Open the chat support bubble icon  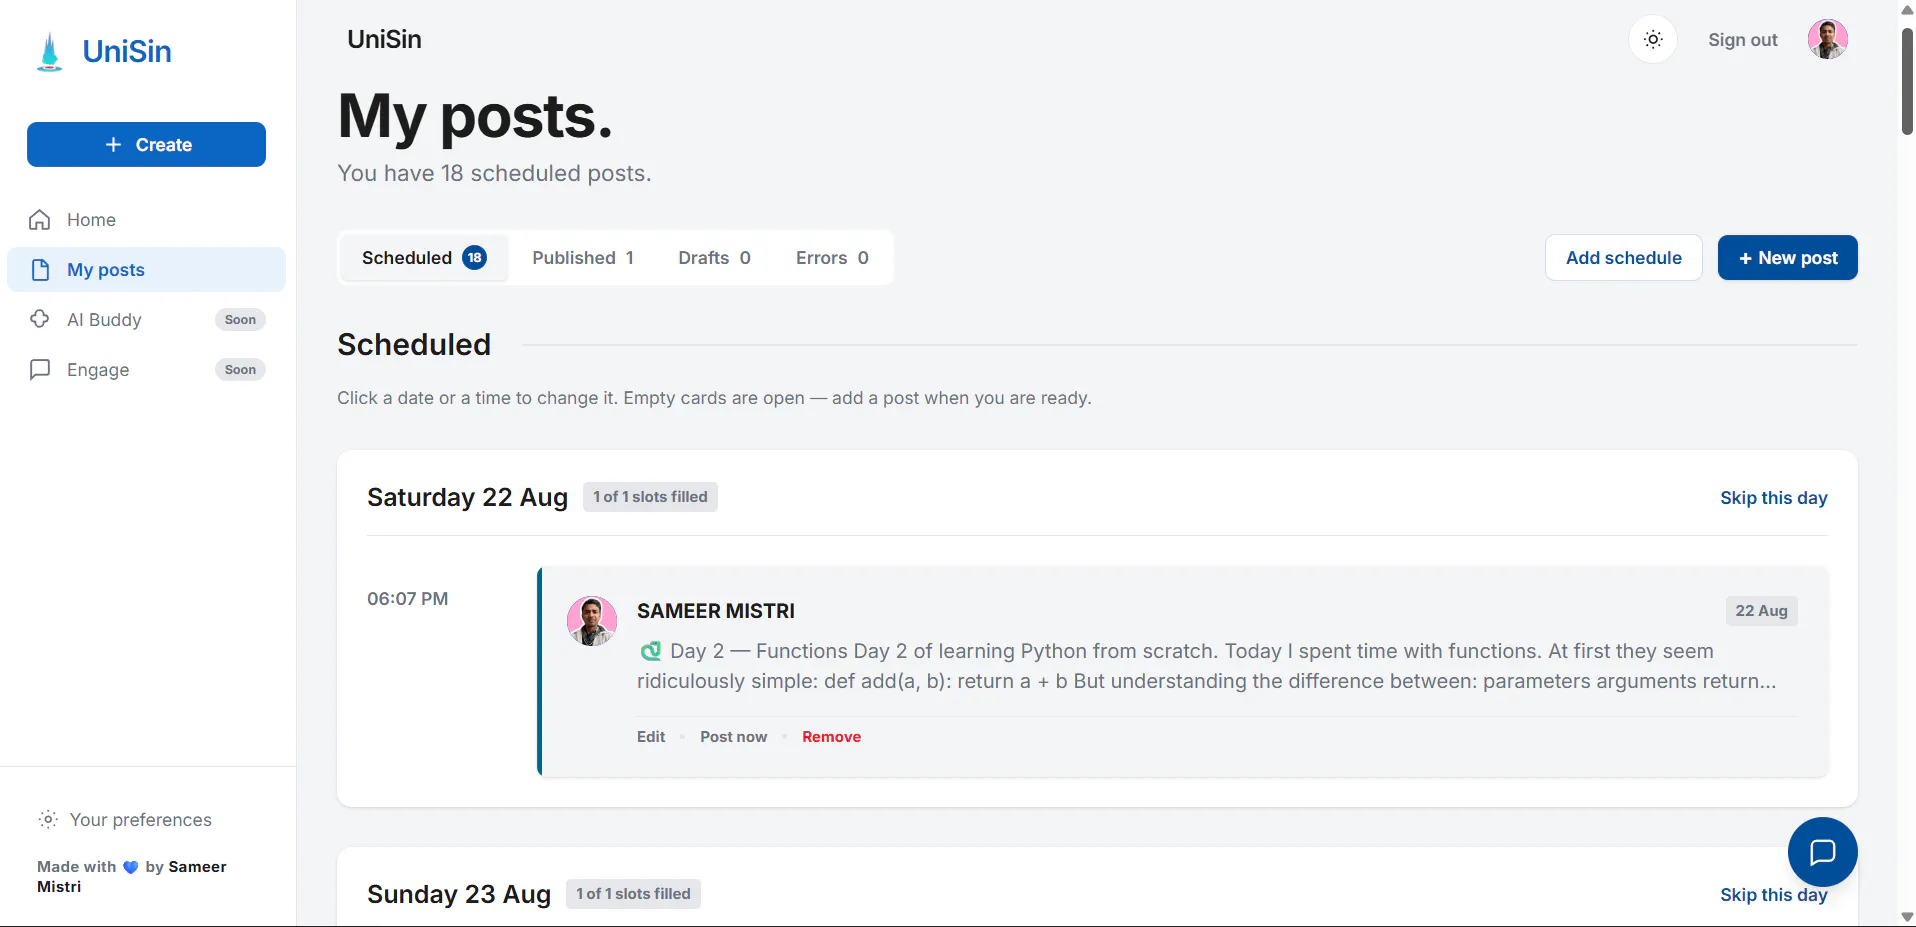point(1822,852)
